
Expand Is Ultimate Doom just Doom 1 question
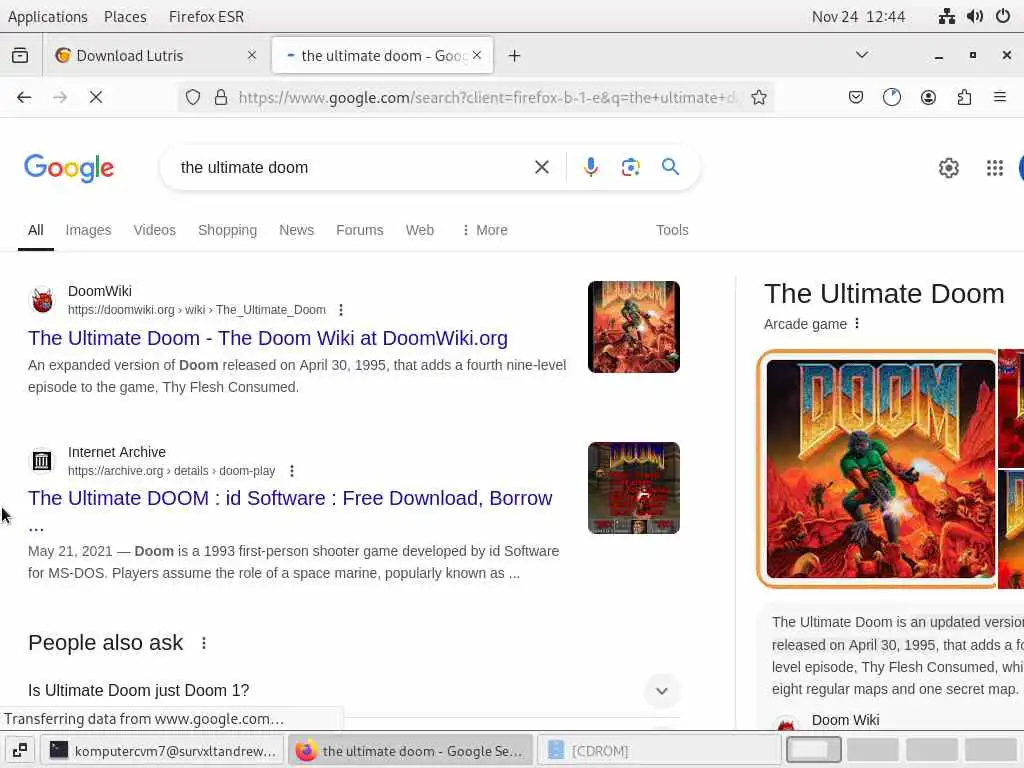click(x=662, y=691)
